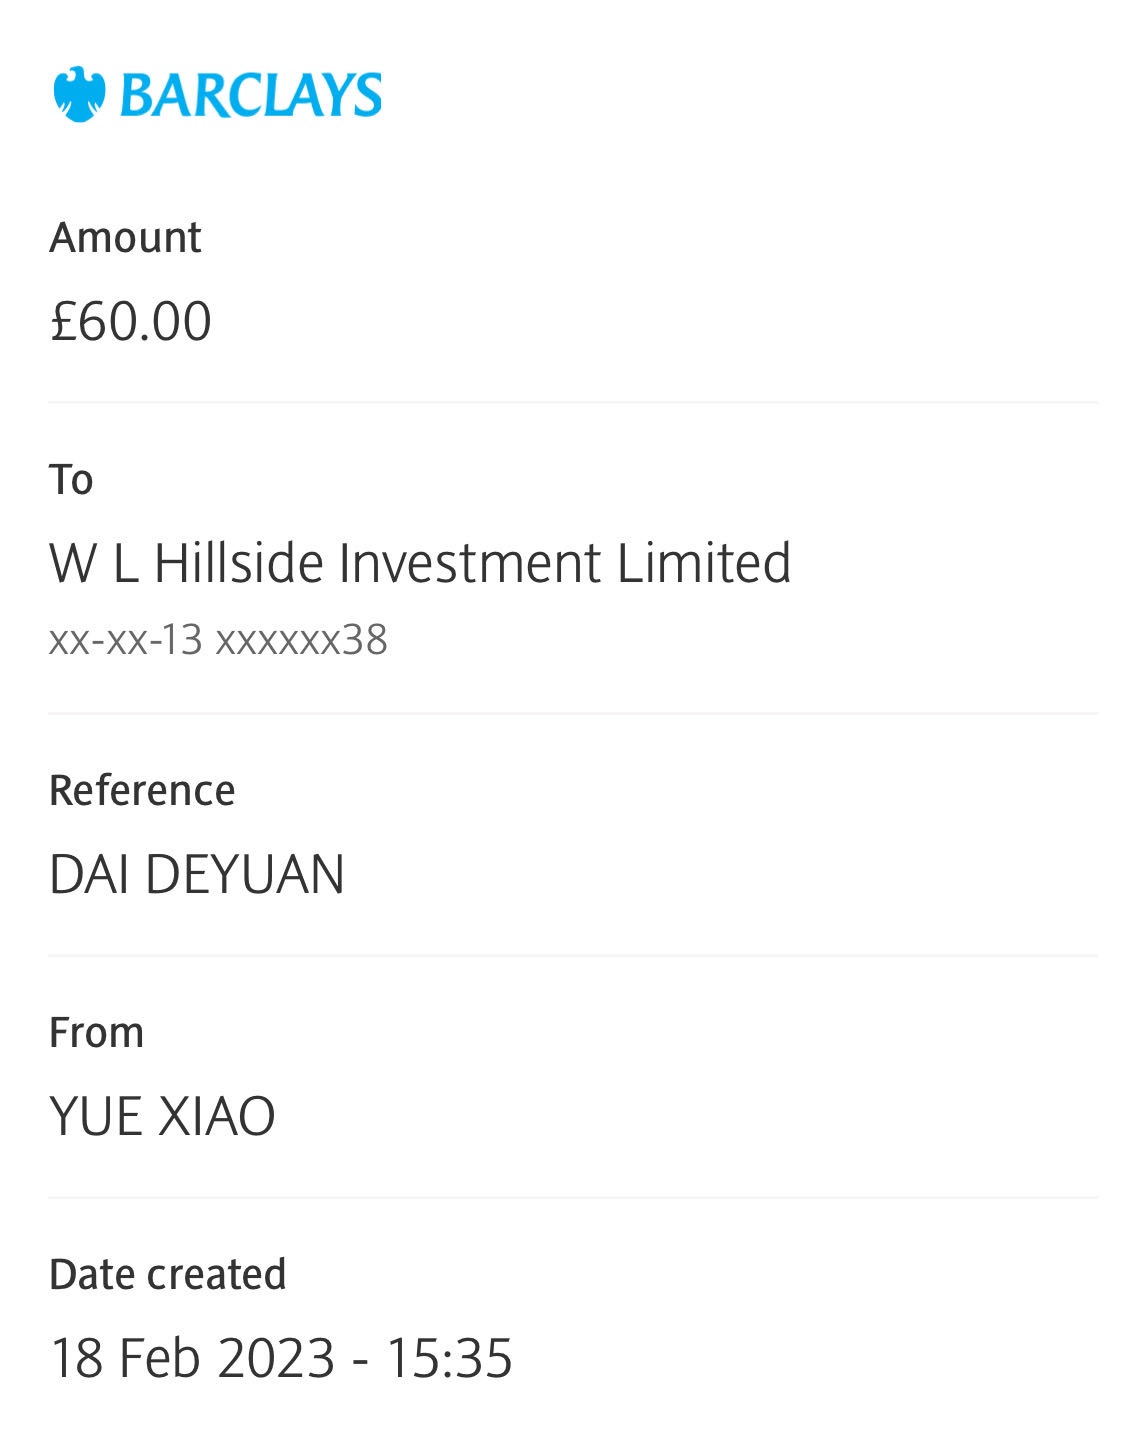Click the word Limited in payee name

click(x=703, y=563)
